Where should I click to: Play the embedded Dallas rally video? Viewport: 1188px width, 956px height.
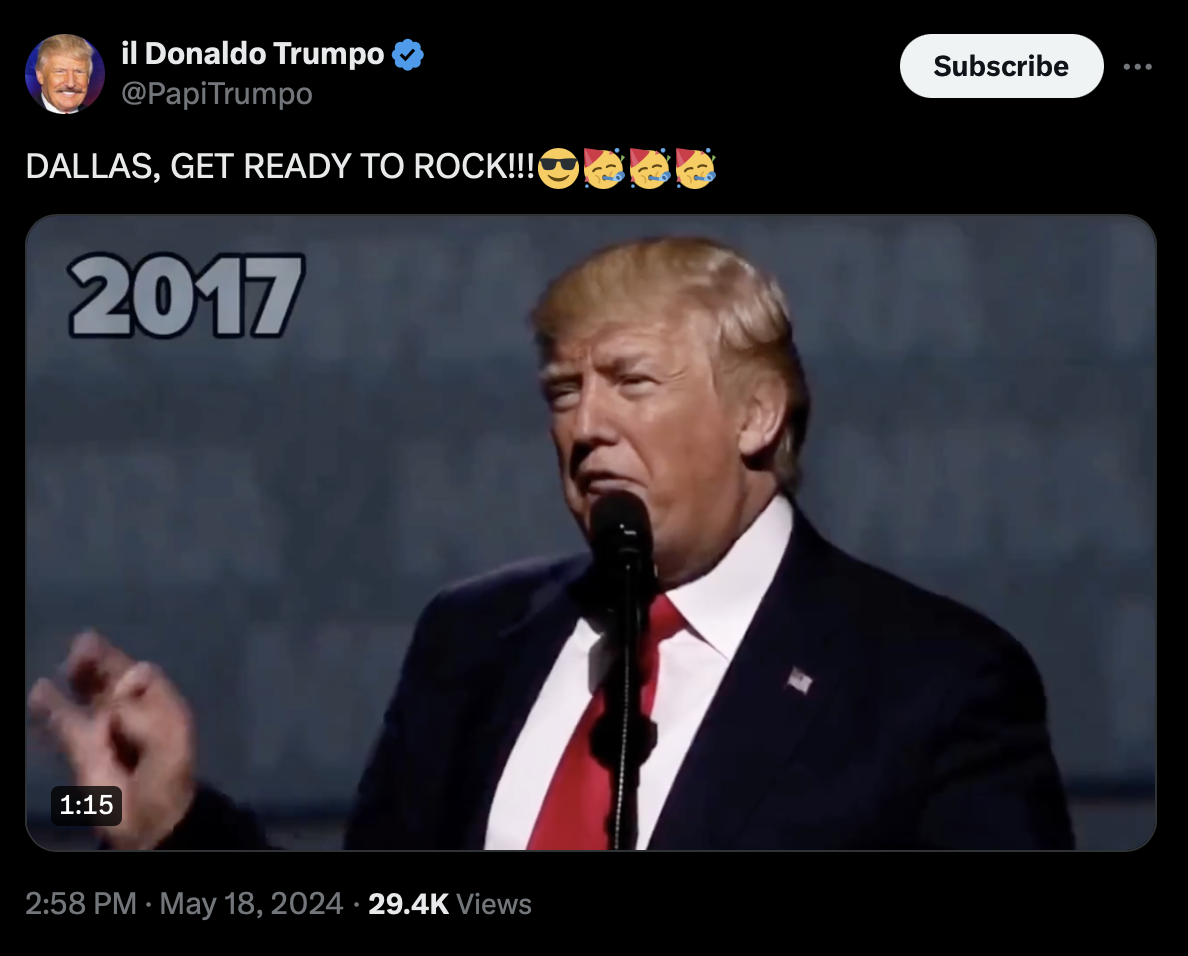591,533
